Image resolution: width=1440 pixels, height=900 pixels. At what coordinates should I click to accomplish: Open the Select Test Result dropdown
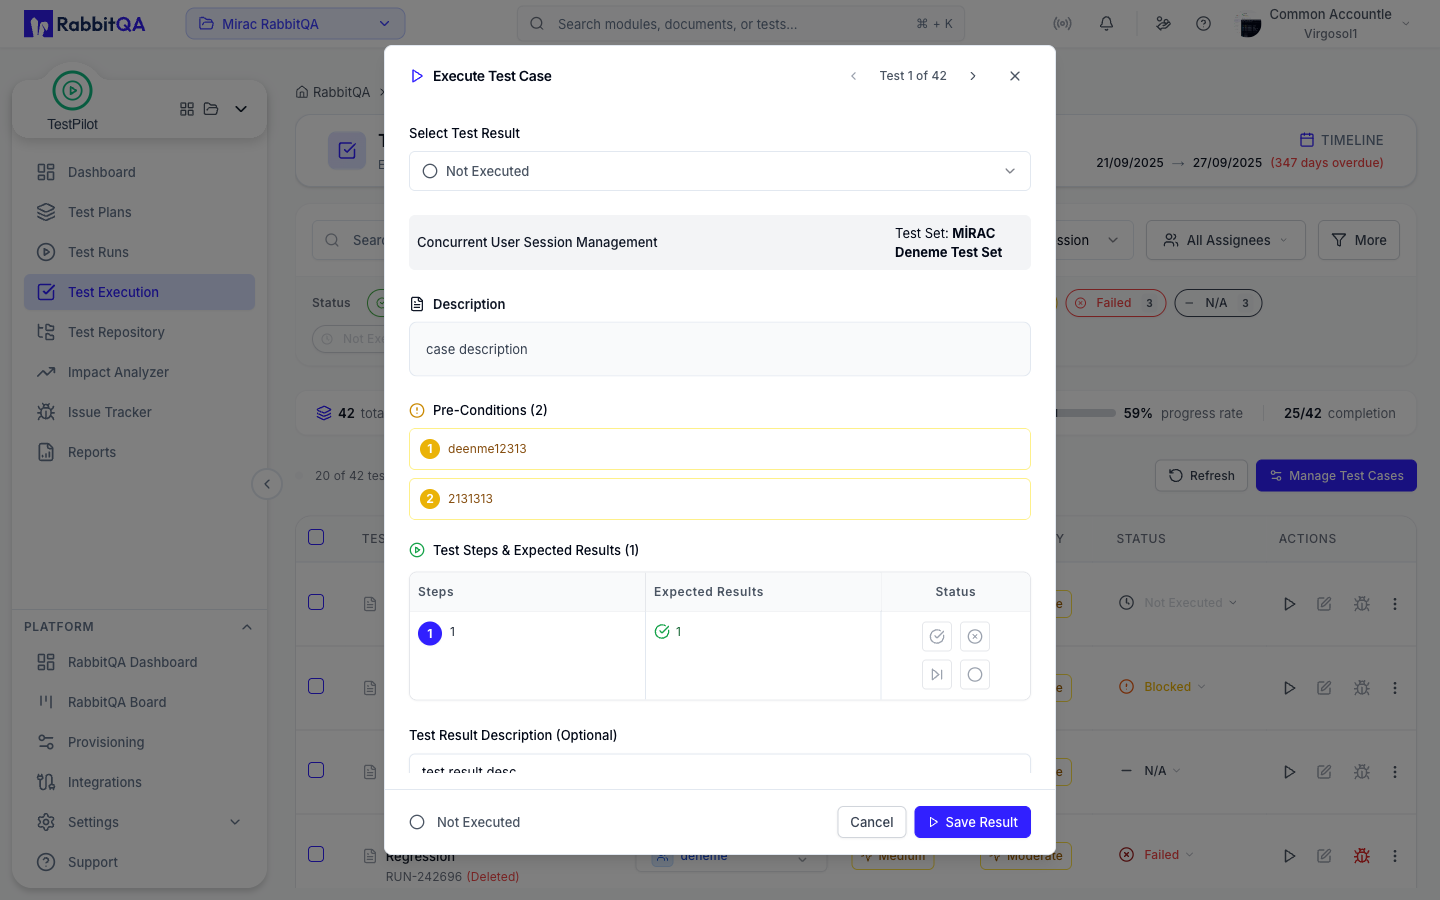pyautogui.click(x=720, y=171)
